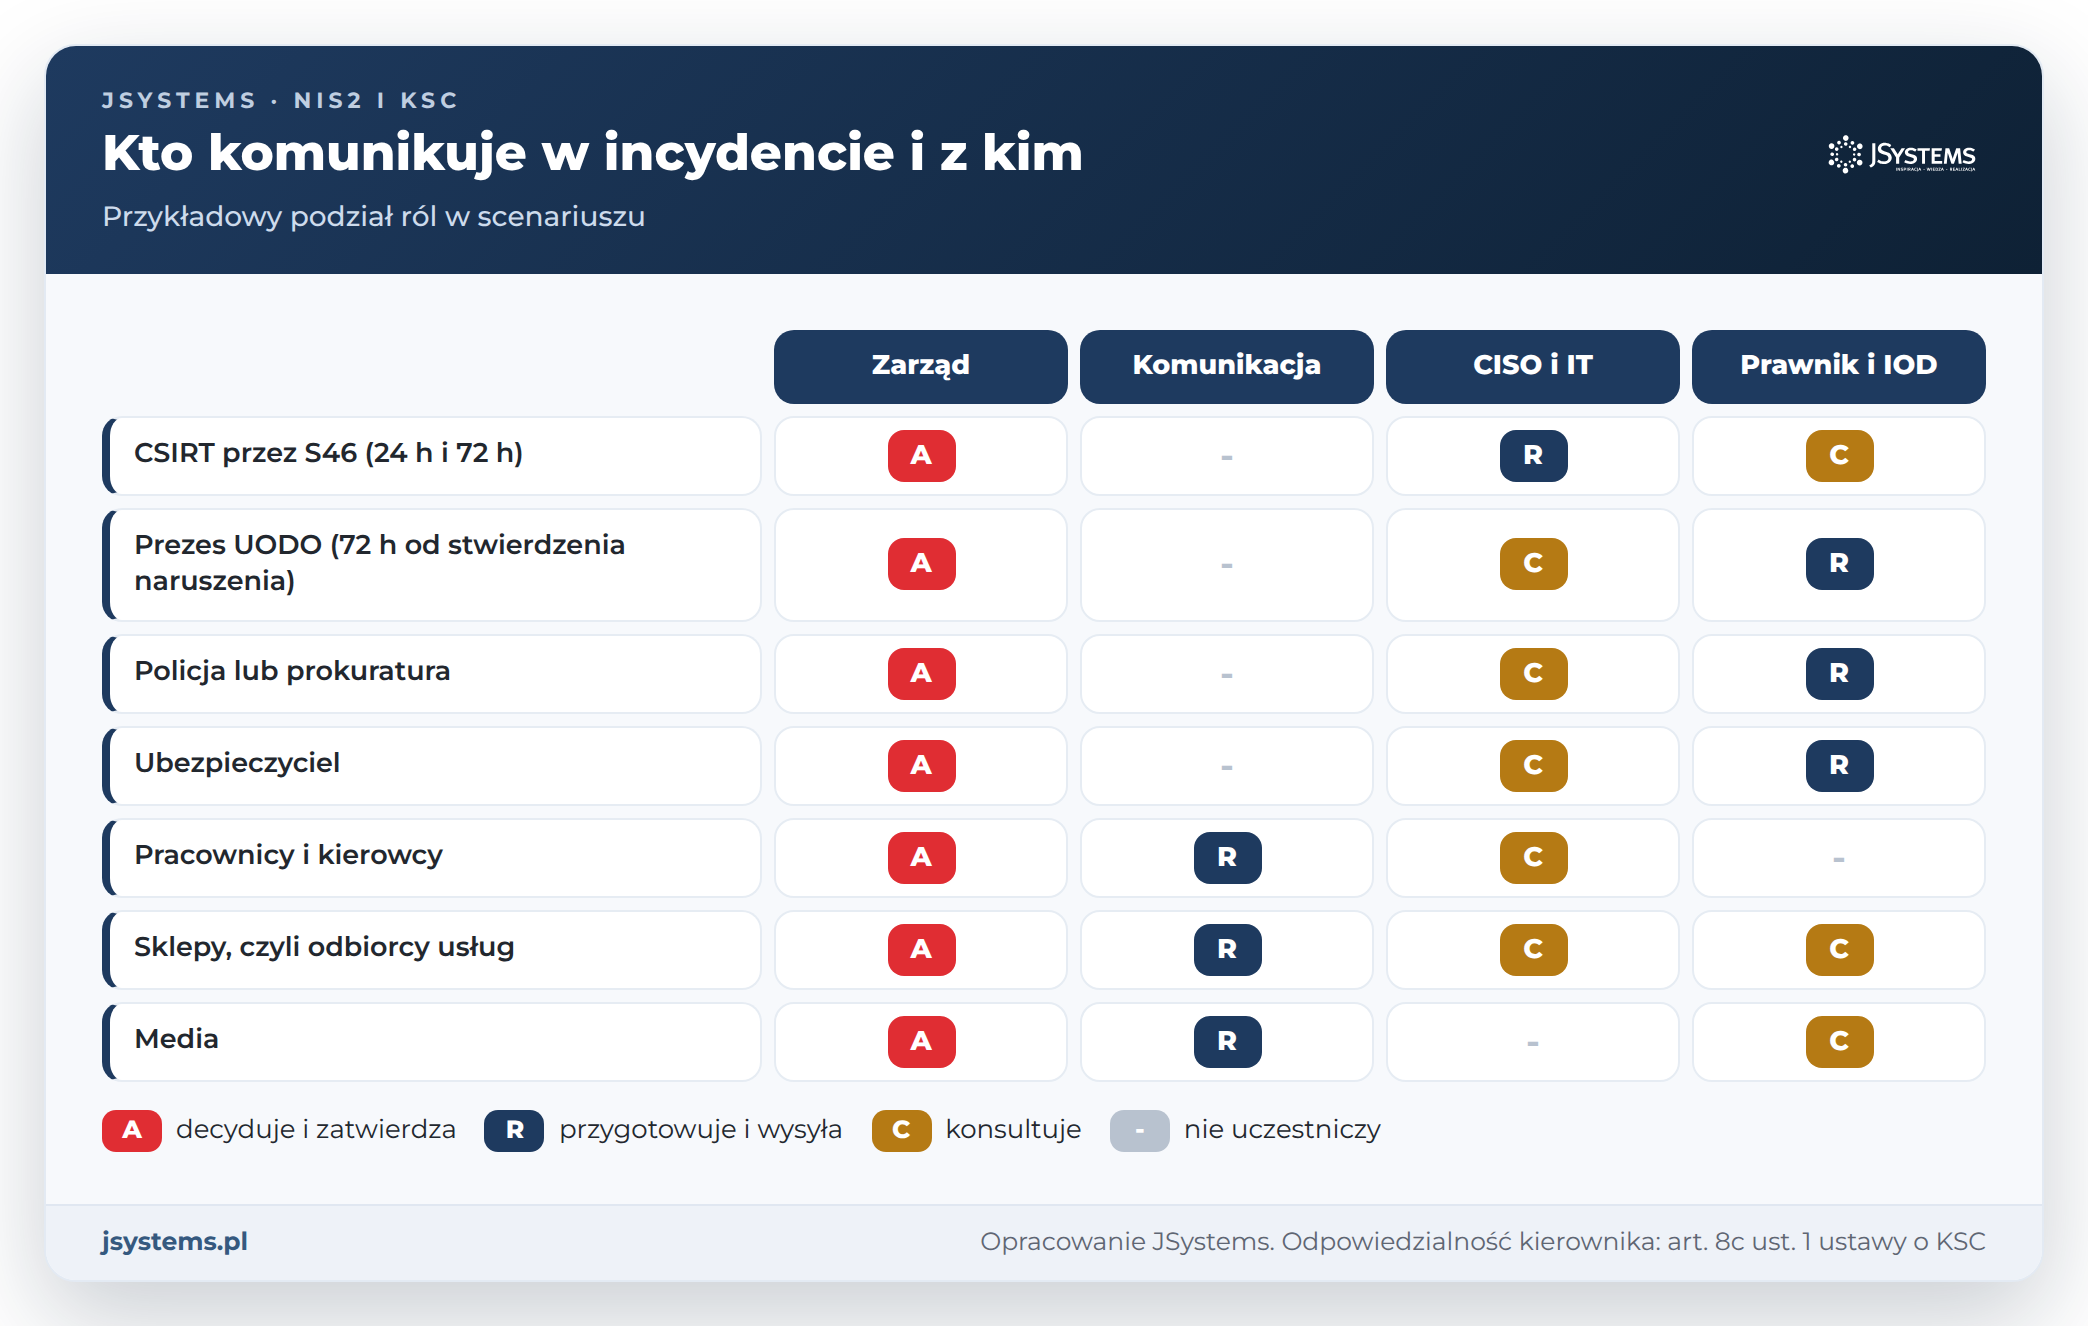Click the red A badge in CSIRT row
This screenshot has height=1326, width=2088.
(x=921, y=456)
